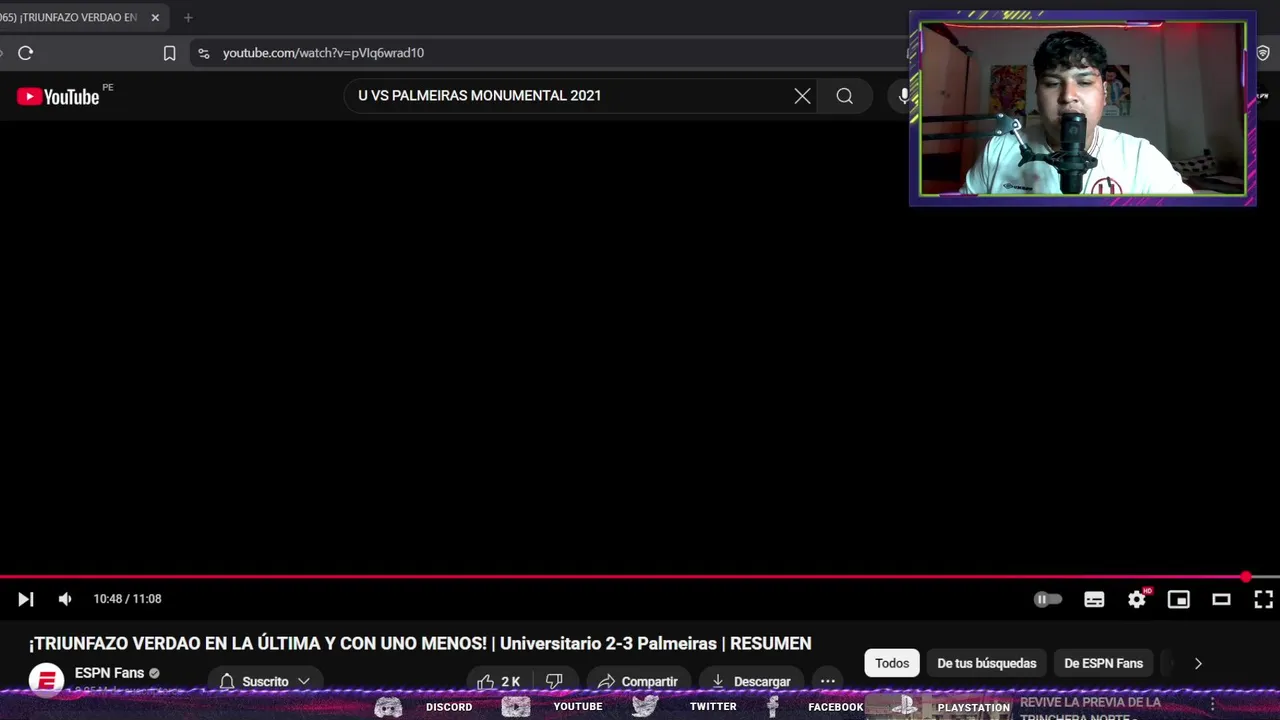
Task: Open a new browser tab
Action: (x=188, y=17)
